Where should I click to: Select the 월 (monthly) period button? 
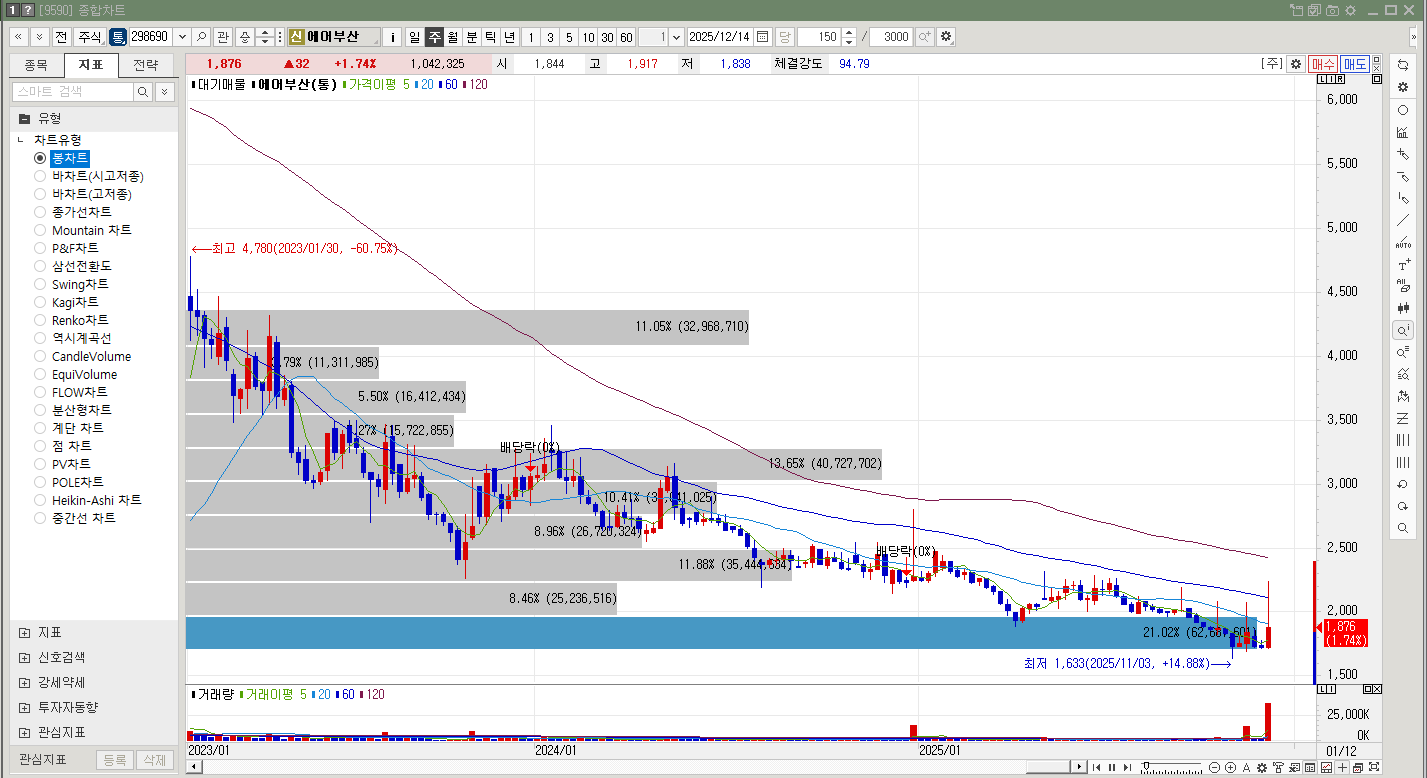click(452, 37)
